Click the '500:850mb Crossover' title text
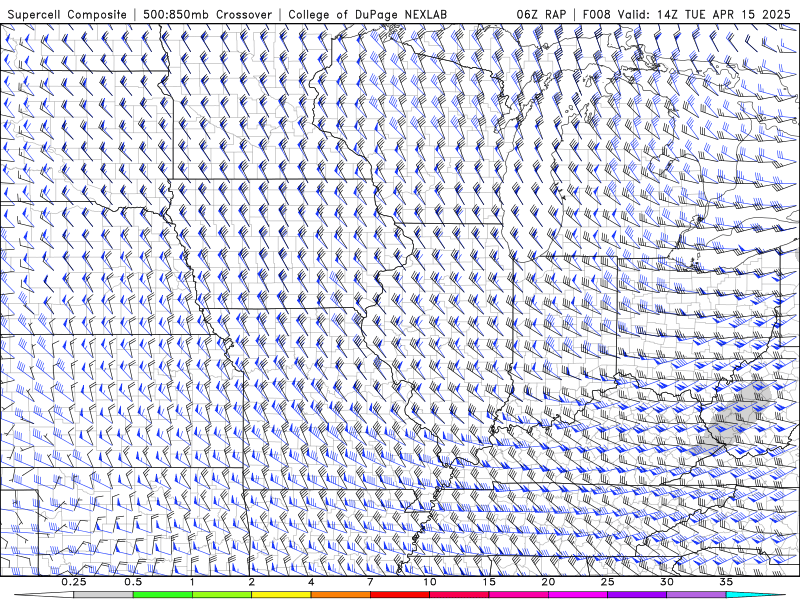This screenshot has width=800, height=600. pyautogui.click(x=208, y=14)
